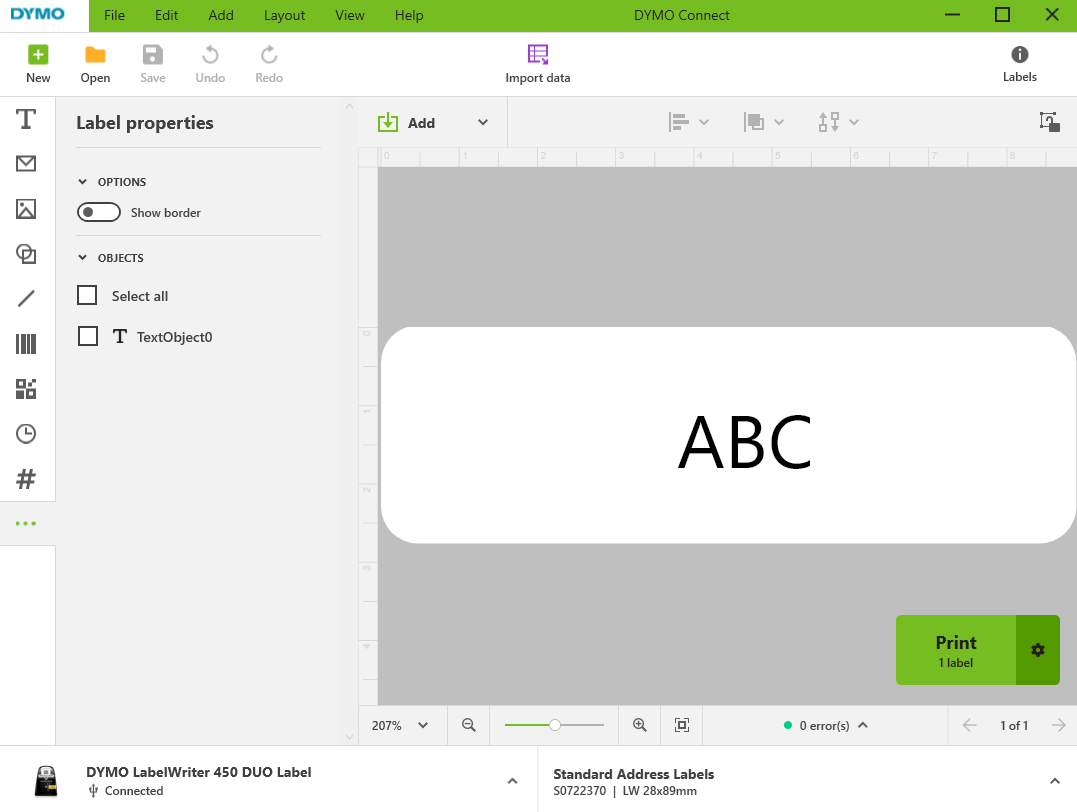Click the Print 1 label button
1077x812 pixels.
(x=956, y=650)
